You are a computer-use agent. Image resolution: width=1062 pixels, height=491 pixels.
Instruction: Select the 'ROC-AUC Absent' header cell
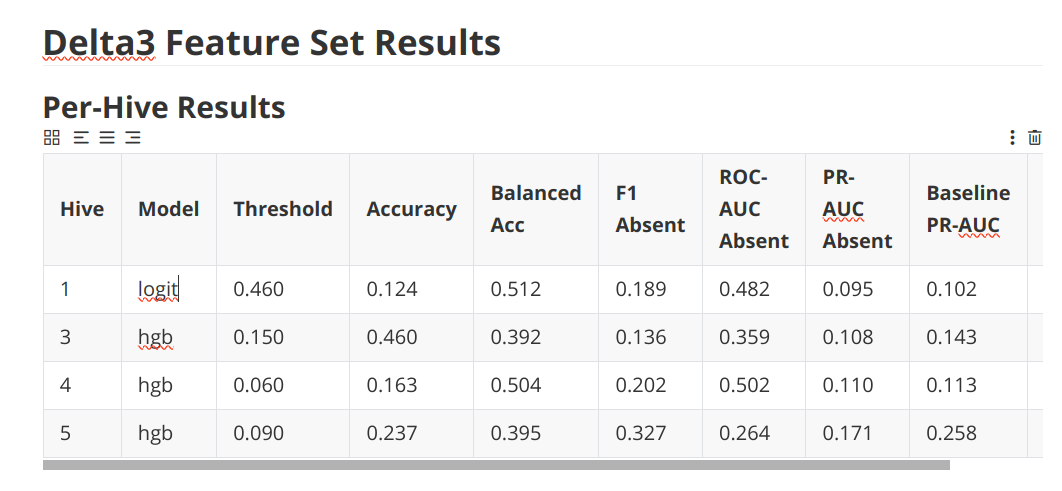(x=754, y=209)
